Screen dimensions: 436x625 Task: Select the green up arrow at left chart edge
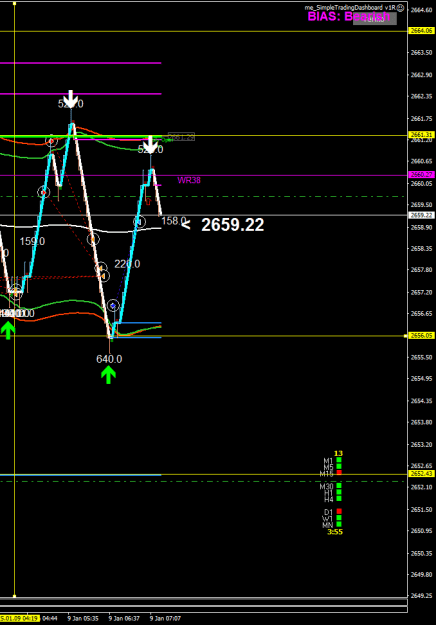coord(8,330)
